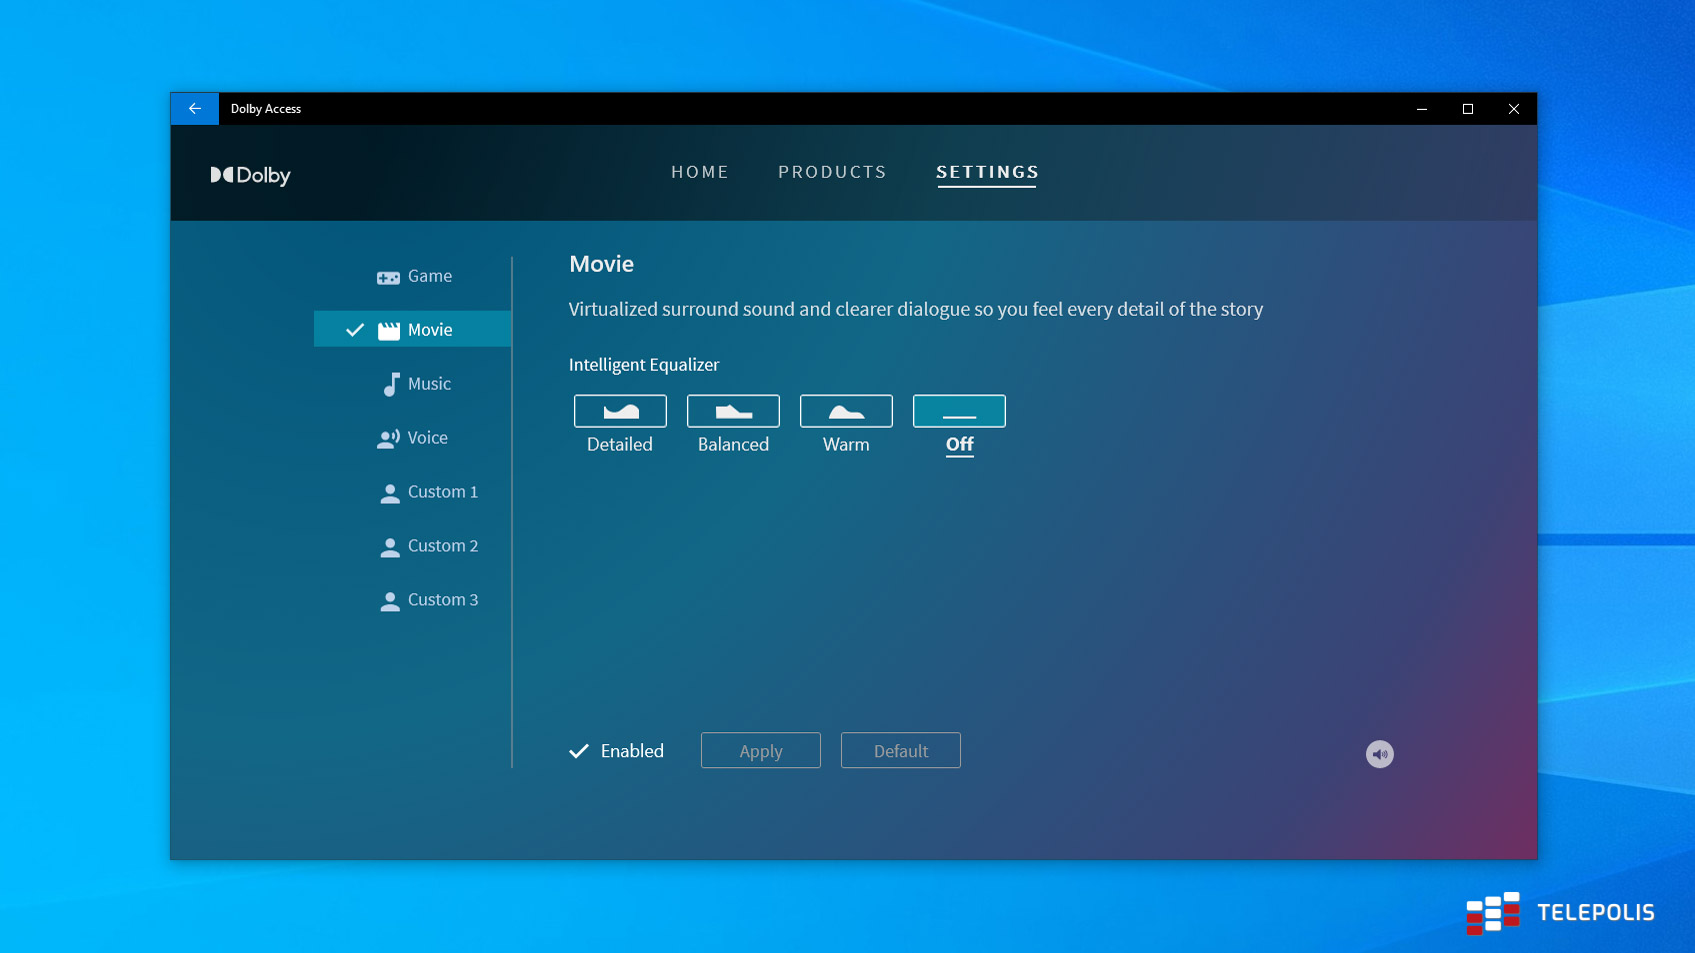Switch to the PRODUCTS tab
1695x953 pixels.
[832, 172]
